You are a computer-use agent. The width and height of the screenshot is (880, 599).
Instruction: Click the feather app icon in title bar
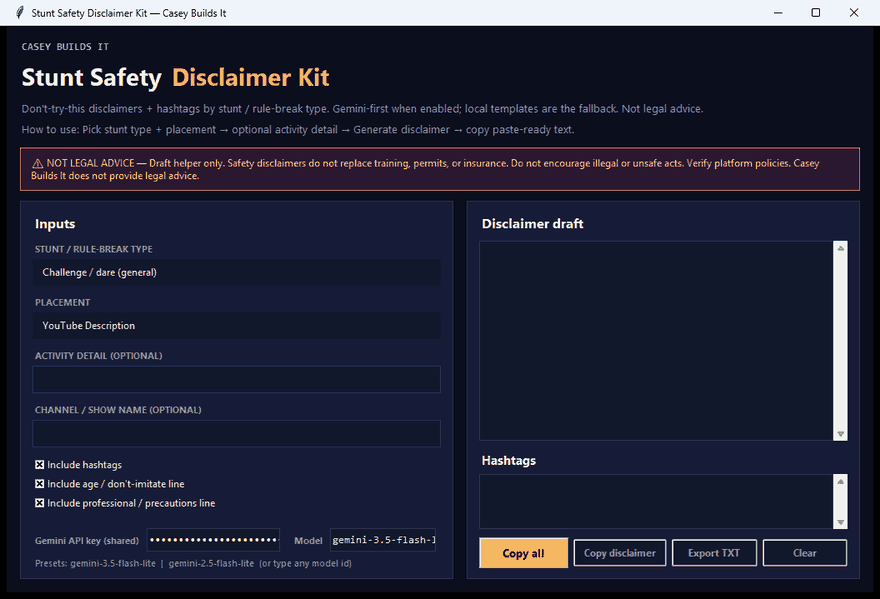tap(20, 12)
